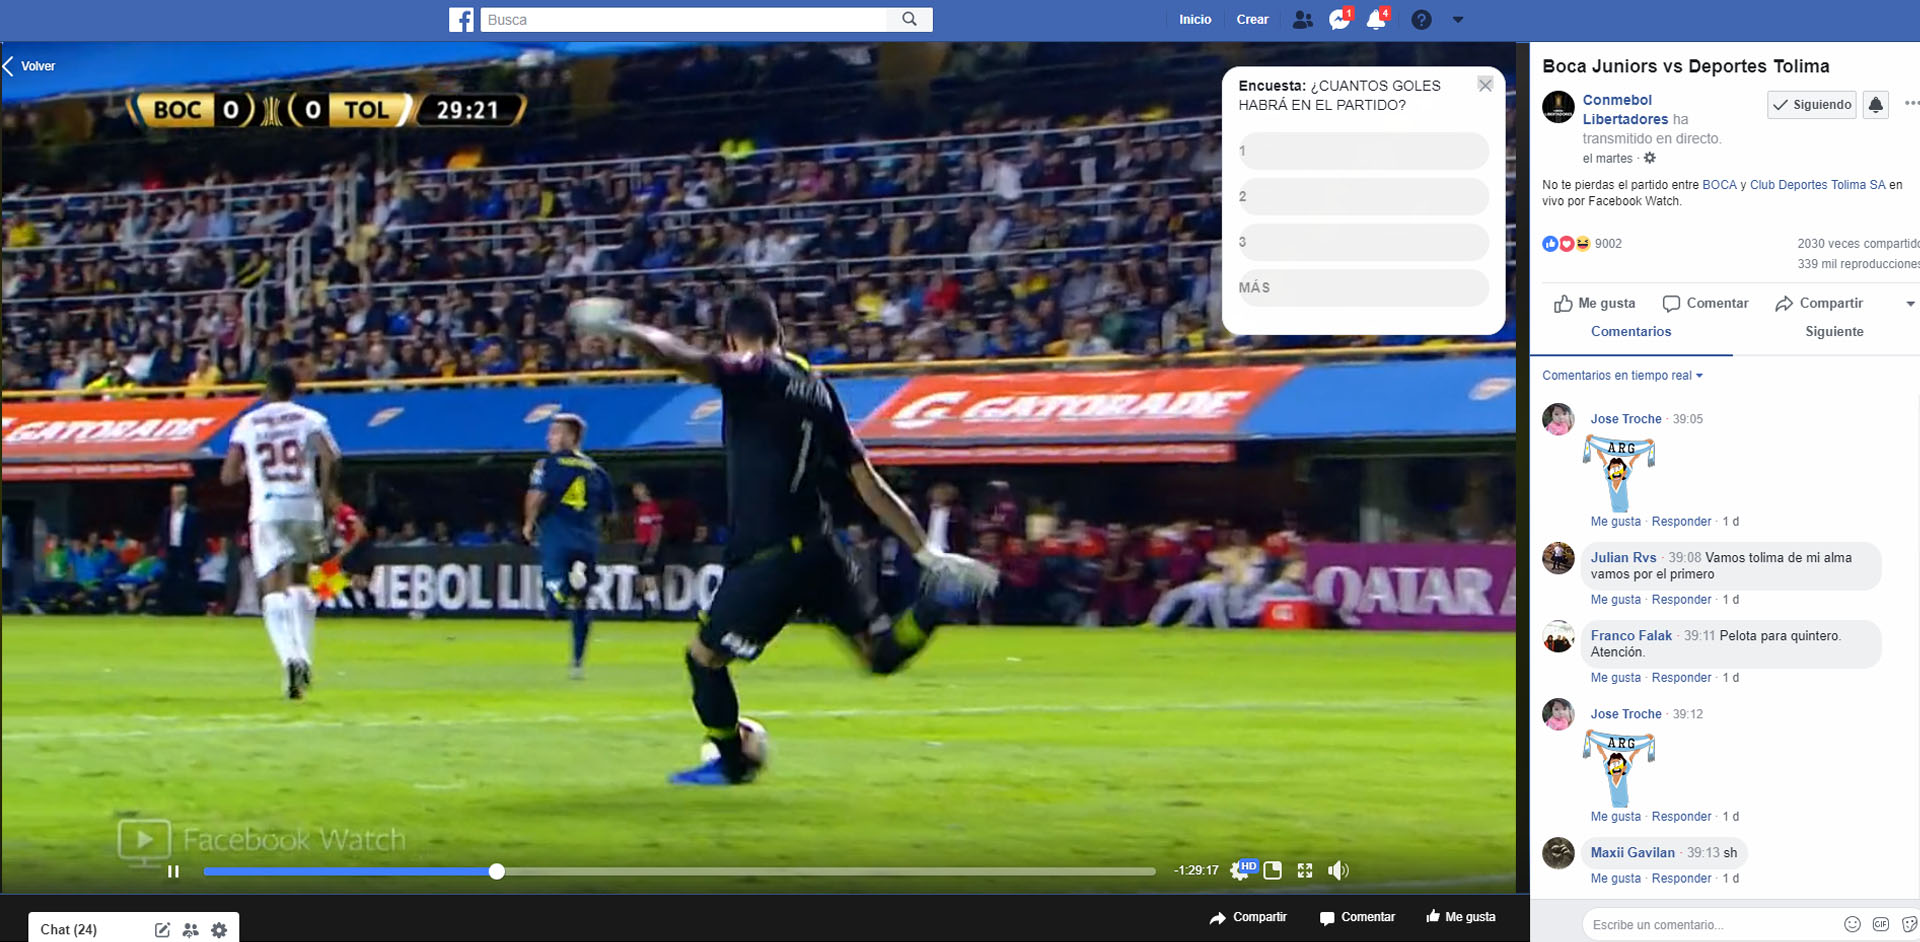Open the Crear menu

1252,20
